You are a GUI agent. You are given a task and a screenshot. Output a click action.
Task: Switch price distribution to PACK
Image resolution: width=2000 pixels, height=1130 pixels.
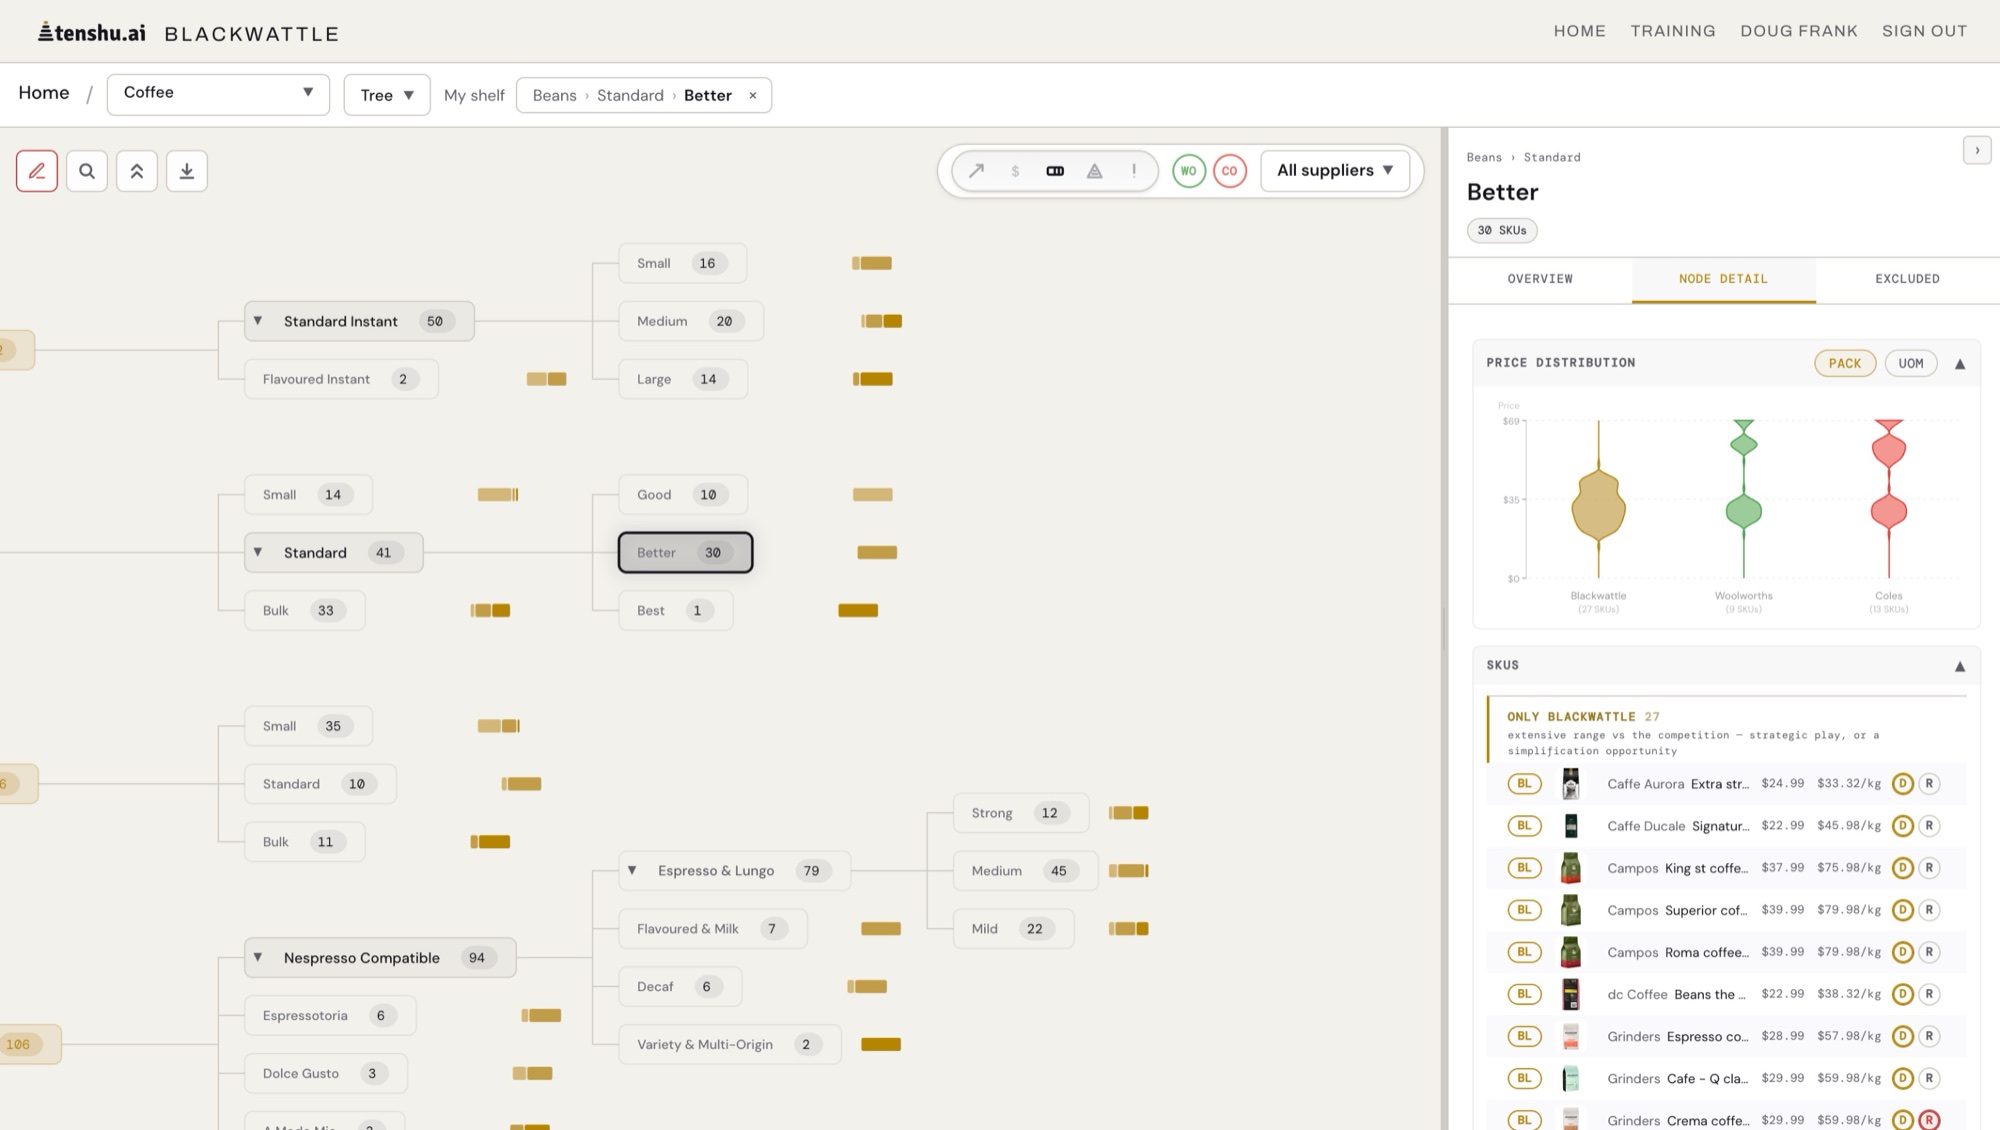pos(1845,363)
